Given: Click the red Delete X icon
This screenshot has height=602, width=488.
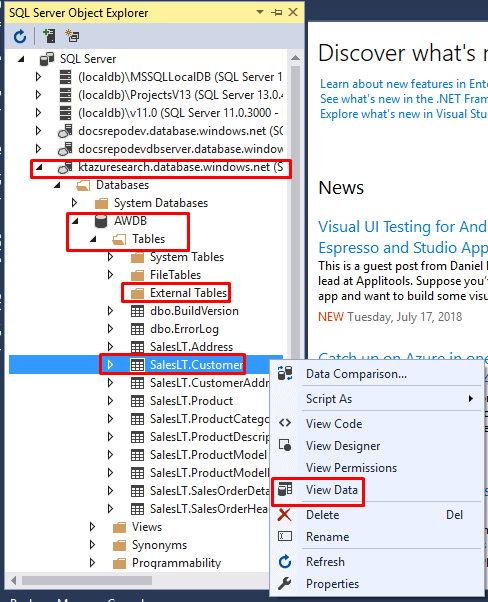Looking at the screenshot, I should pyautogui.click(x=285, y=515).
